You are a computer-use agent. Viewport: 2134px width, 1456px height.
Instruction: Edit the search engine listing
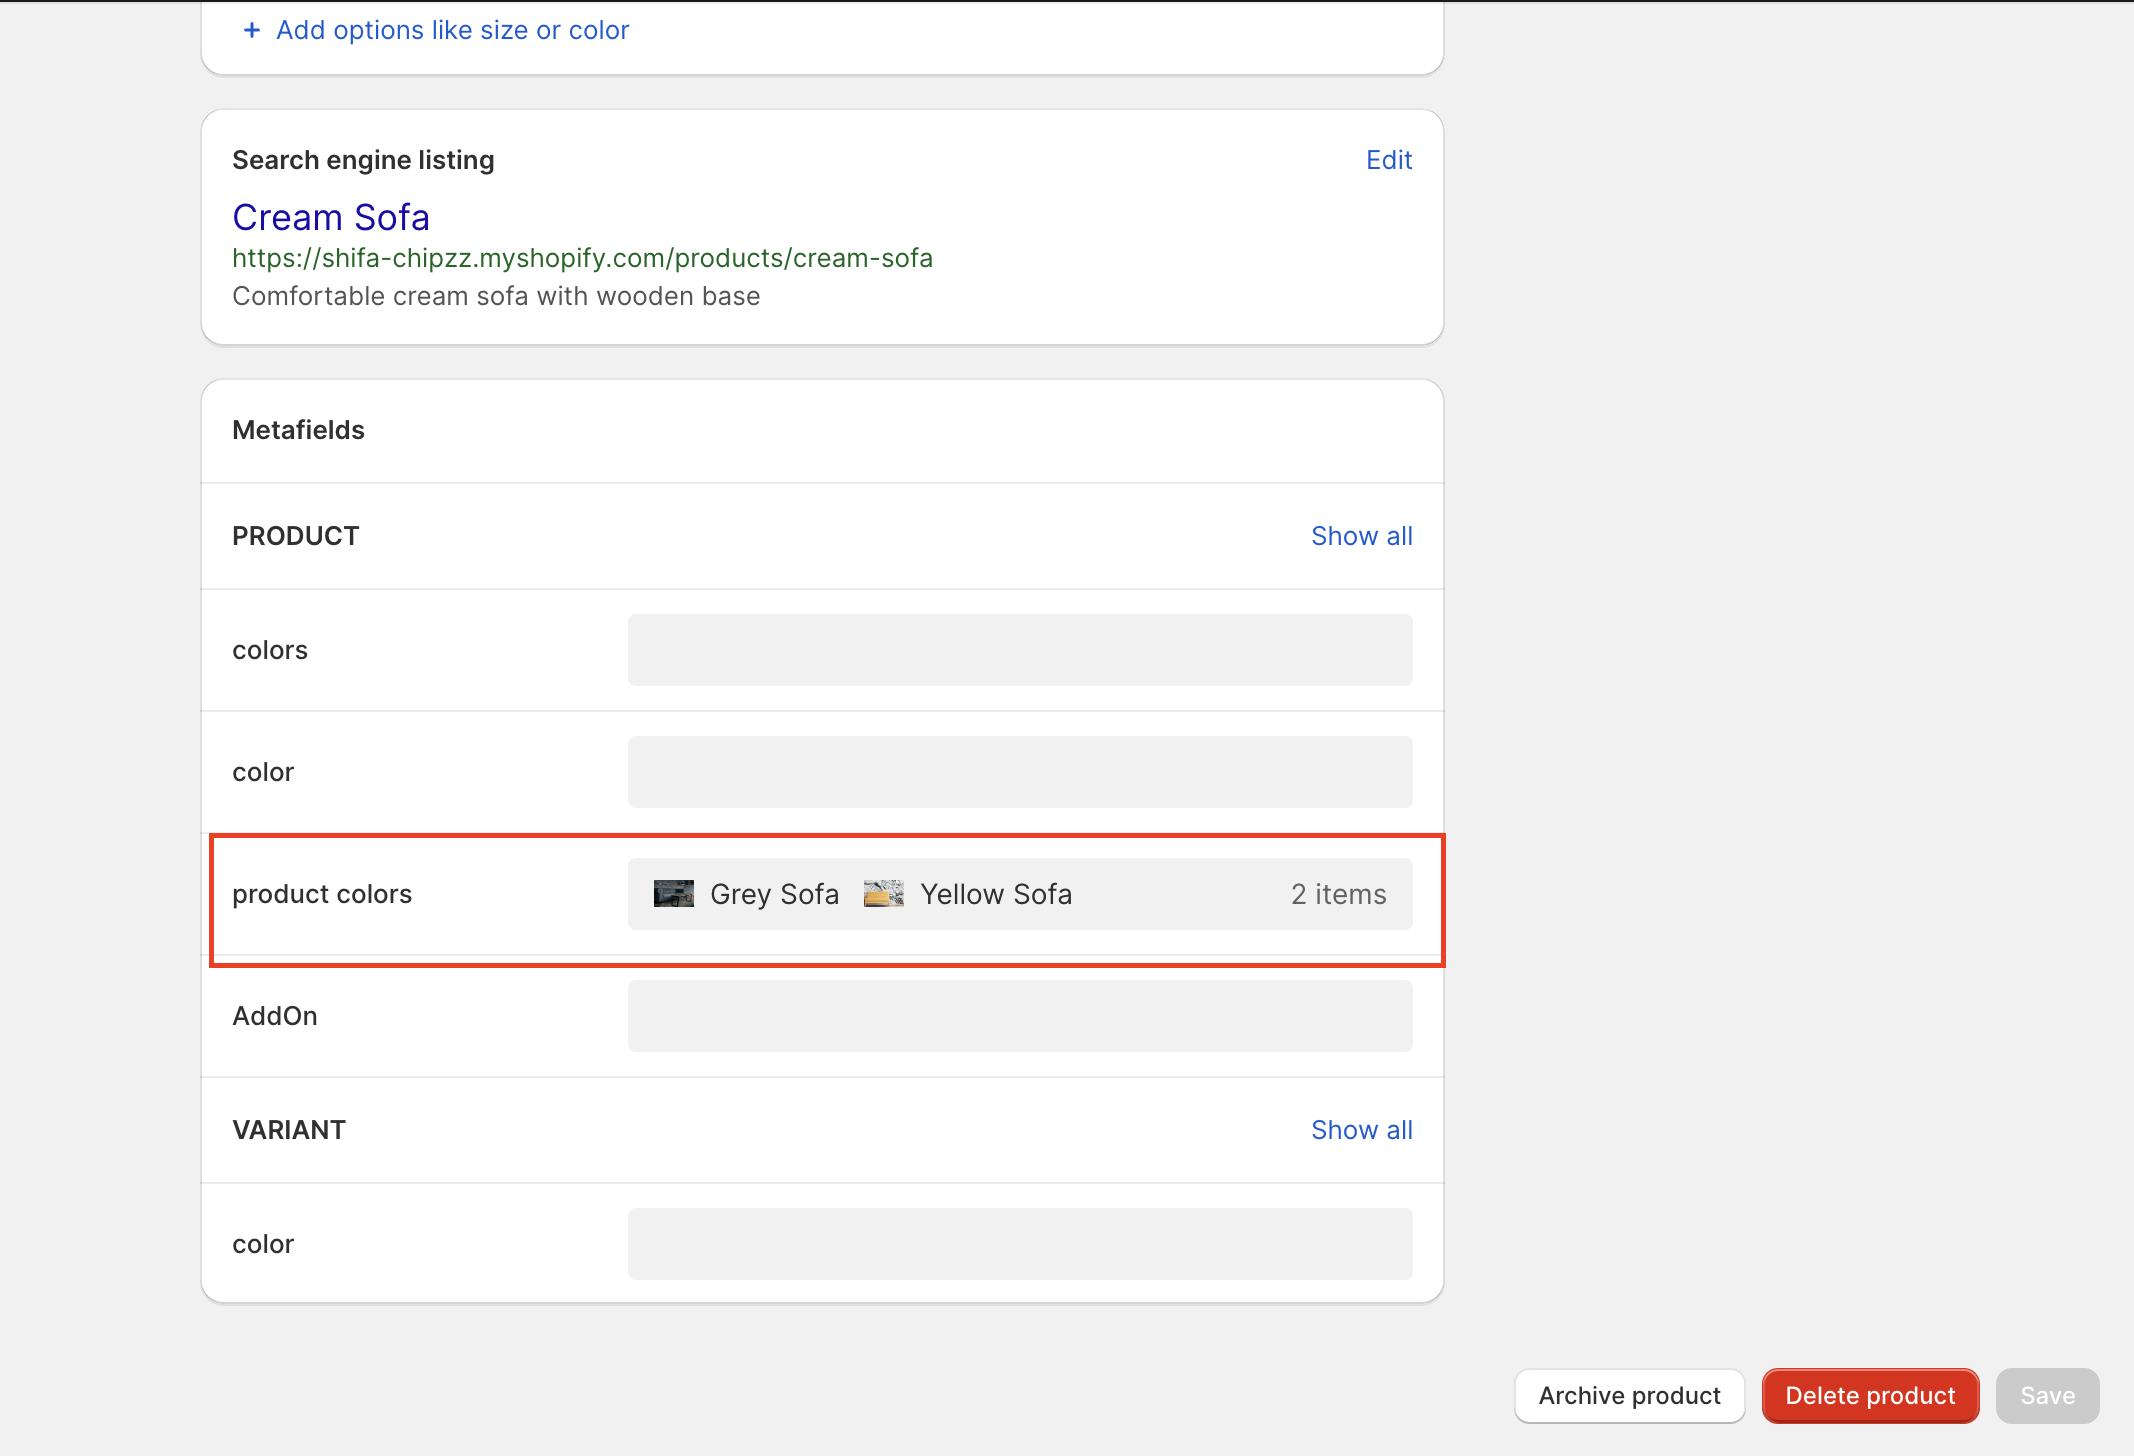click(x=1388, y=160)
